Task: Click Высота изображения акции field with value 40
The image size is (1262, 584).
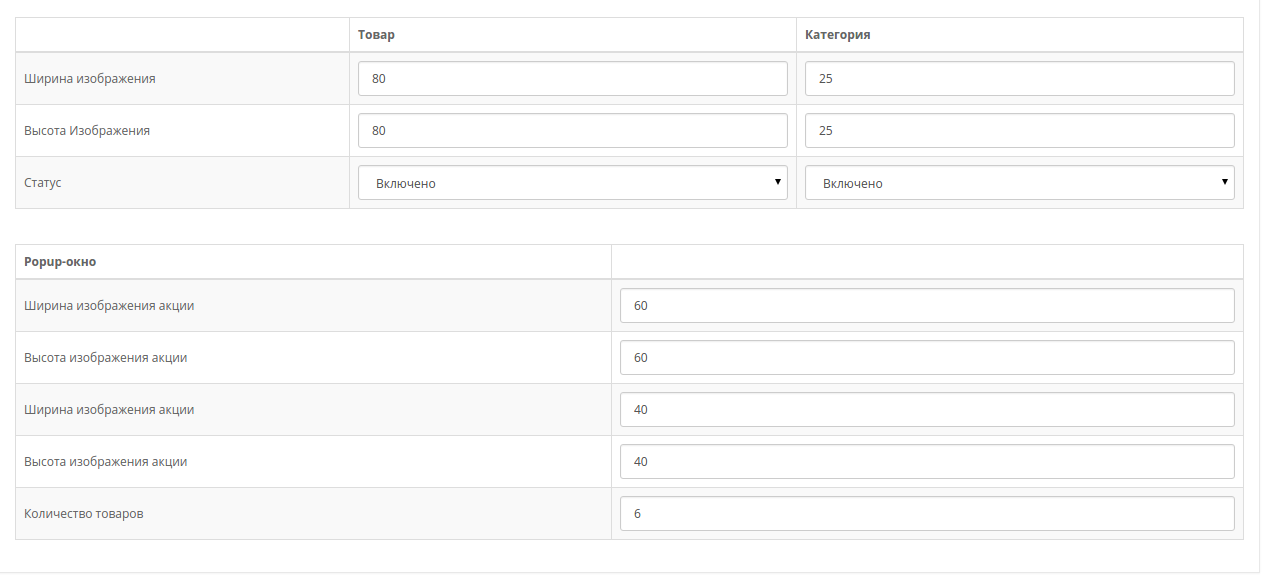Action: (927, 462)
